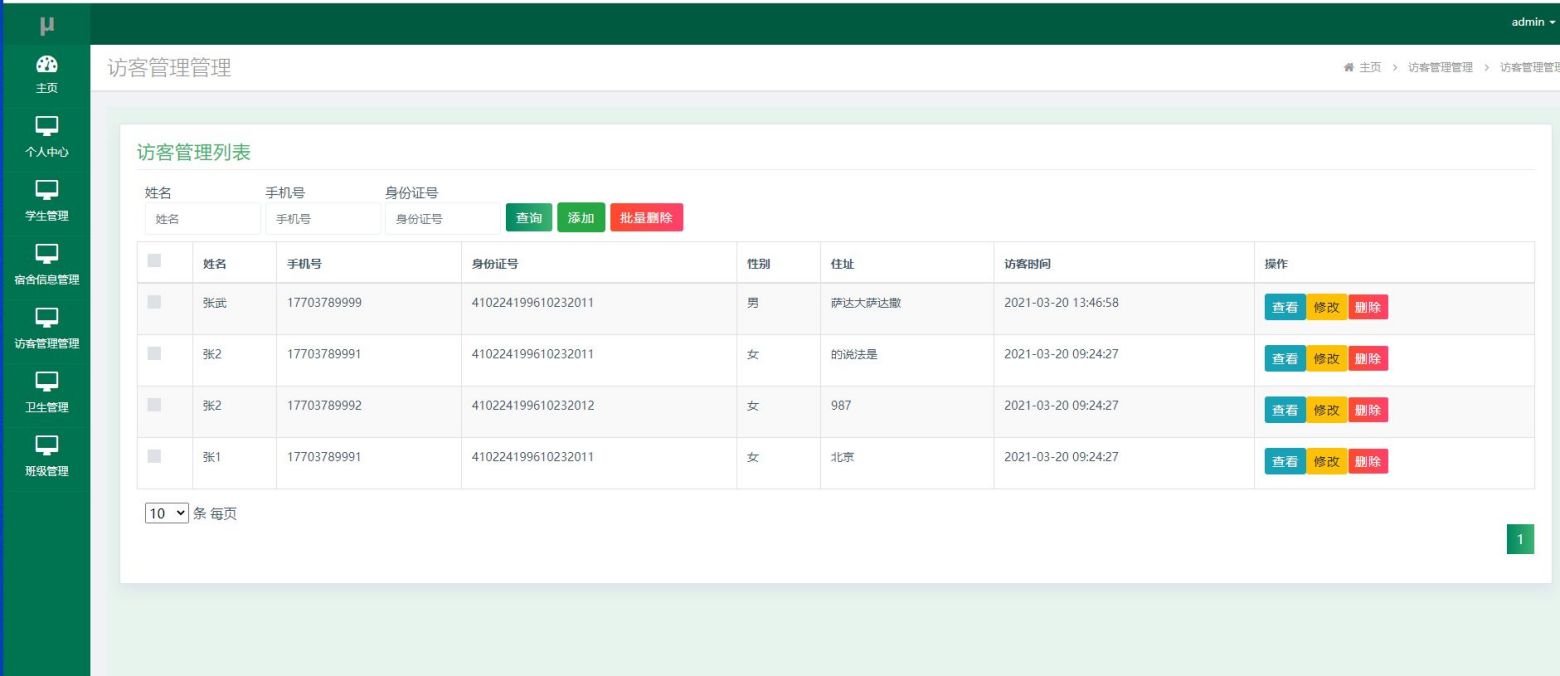Click 修改 for row with address 的说法是
This screenshot has height=676, width=1560.
point(1327,359)
